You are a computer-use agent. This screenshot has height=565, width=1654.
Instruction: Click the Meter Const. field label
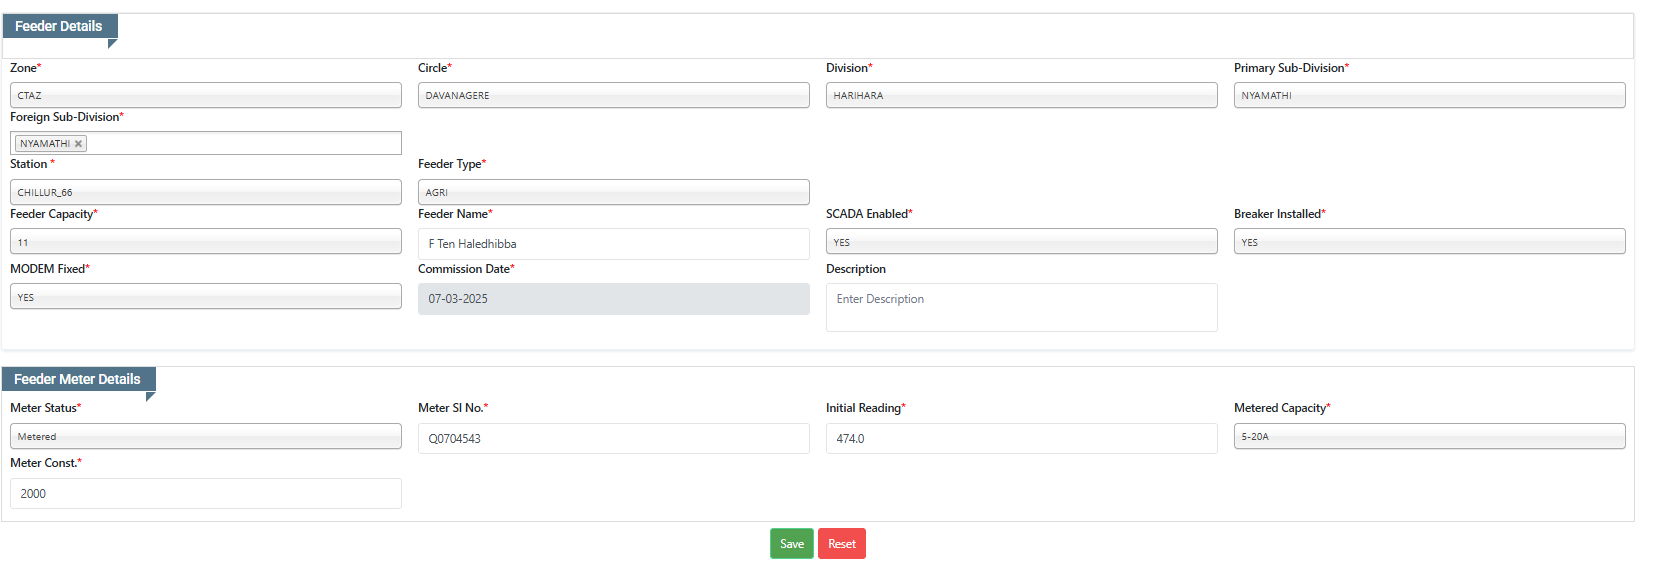(46, 463)
